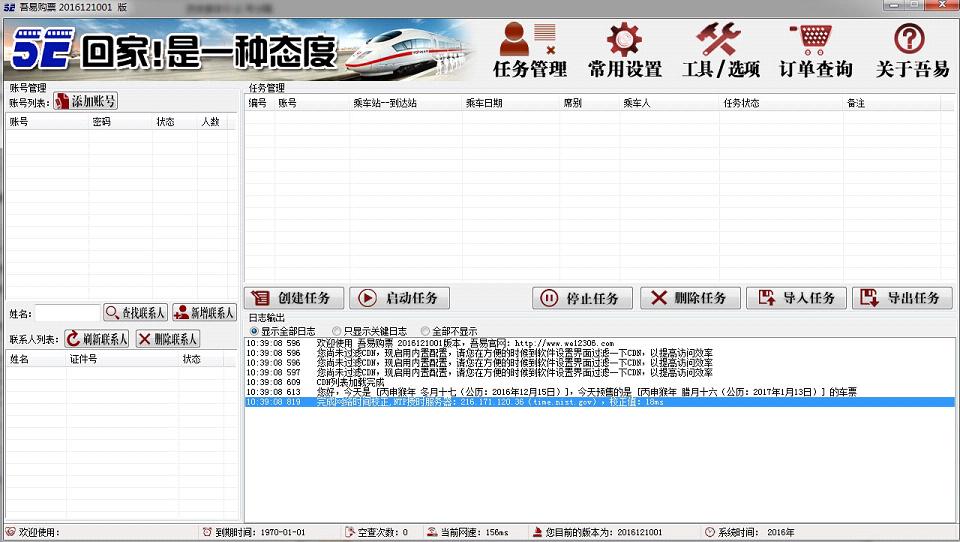960x542 pixels.
Task: Select log line about 丙申猴年 冬月十七
Action: (x=599, y=392)
